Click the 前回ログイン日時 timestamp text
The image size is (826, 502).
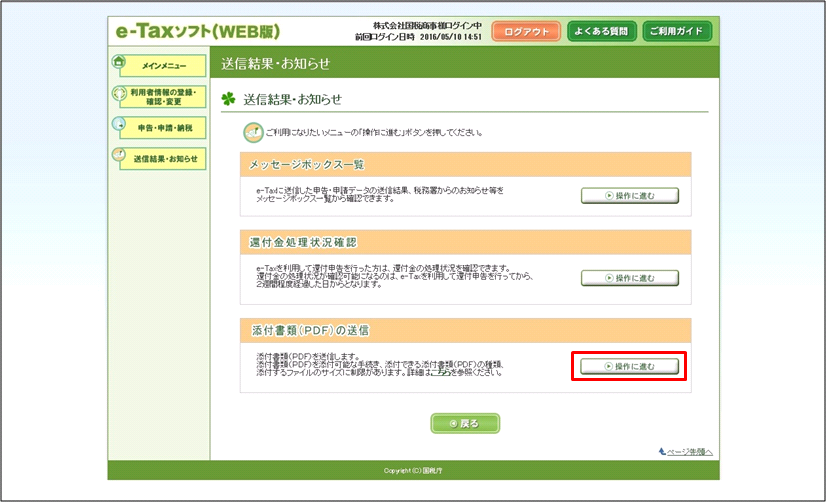418,37
